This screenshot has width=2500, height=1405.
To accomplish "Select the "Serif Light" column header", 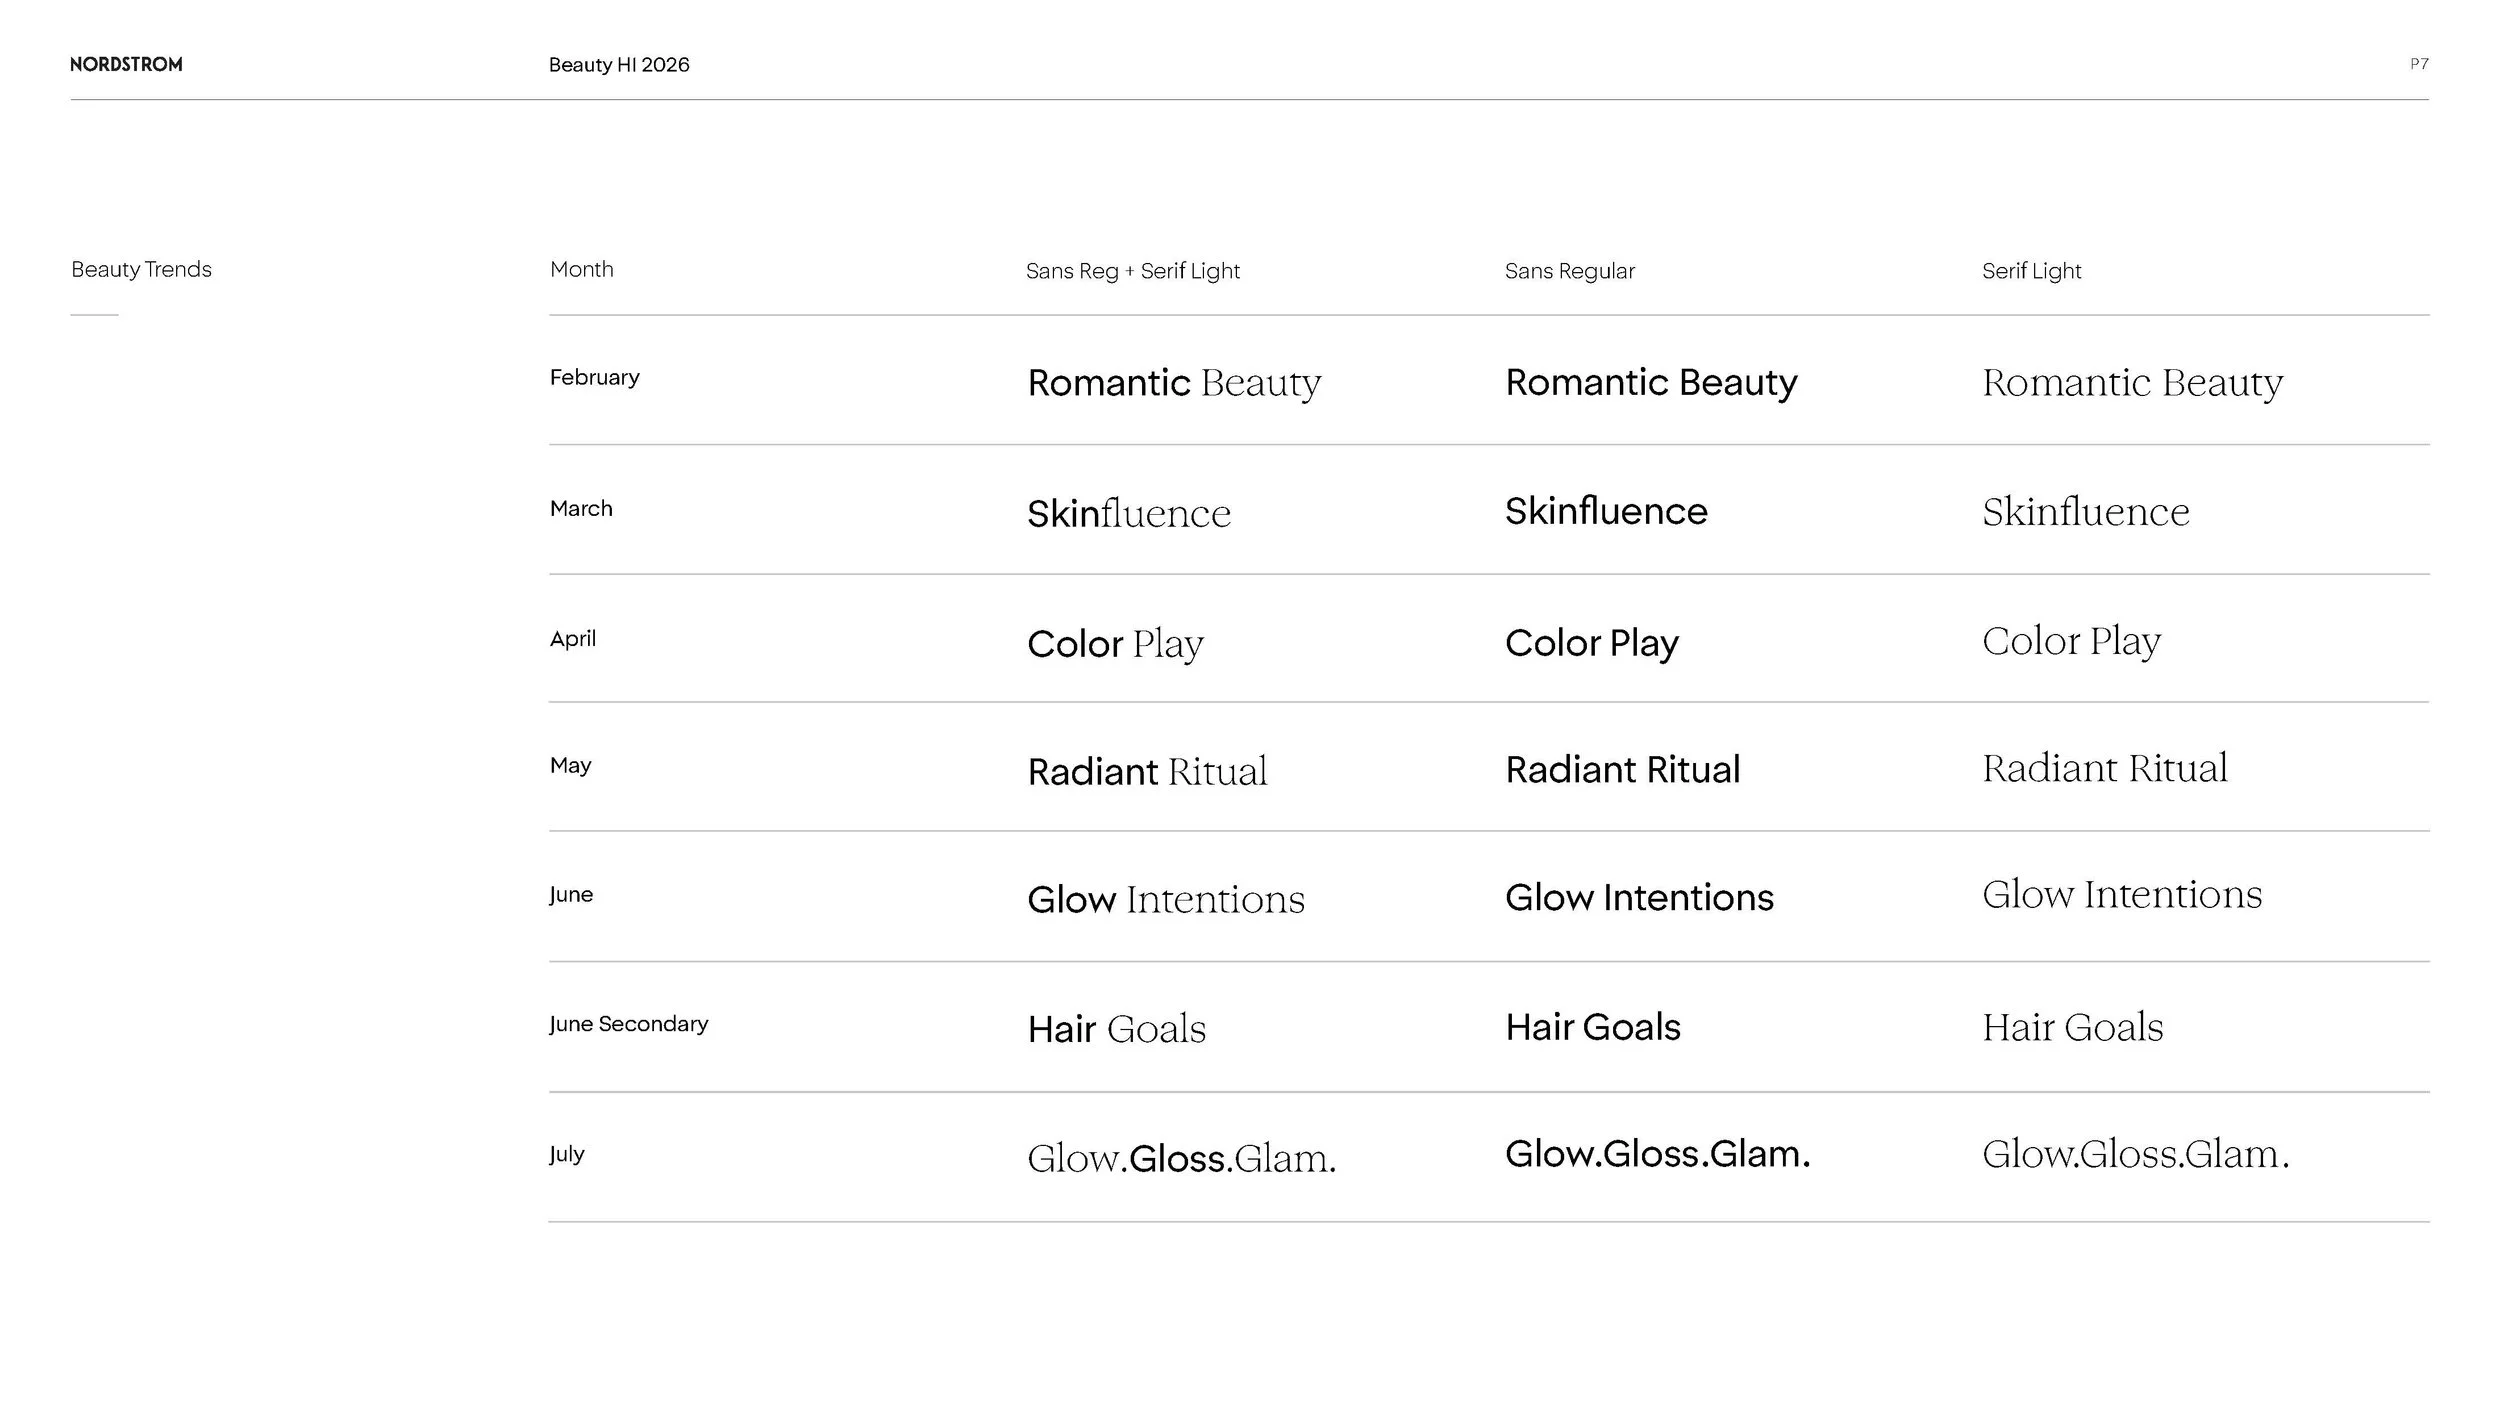I will pos(2031,271).
